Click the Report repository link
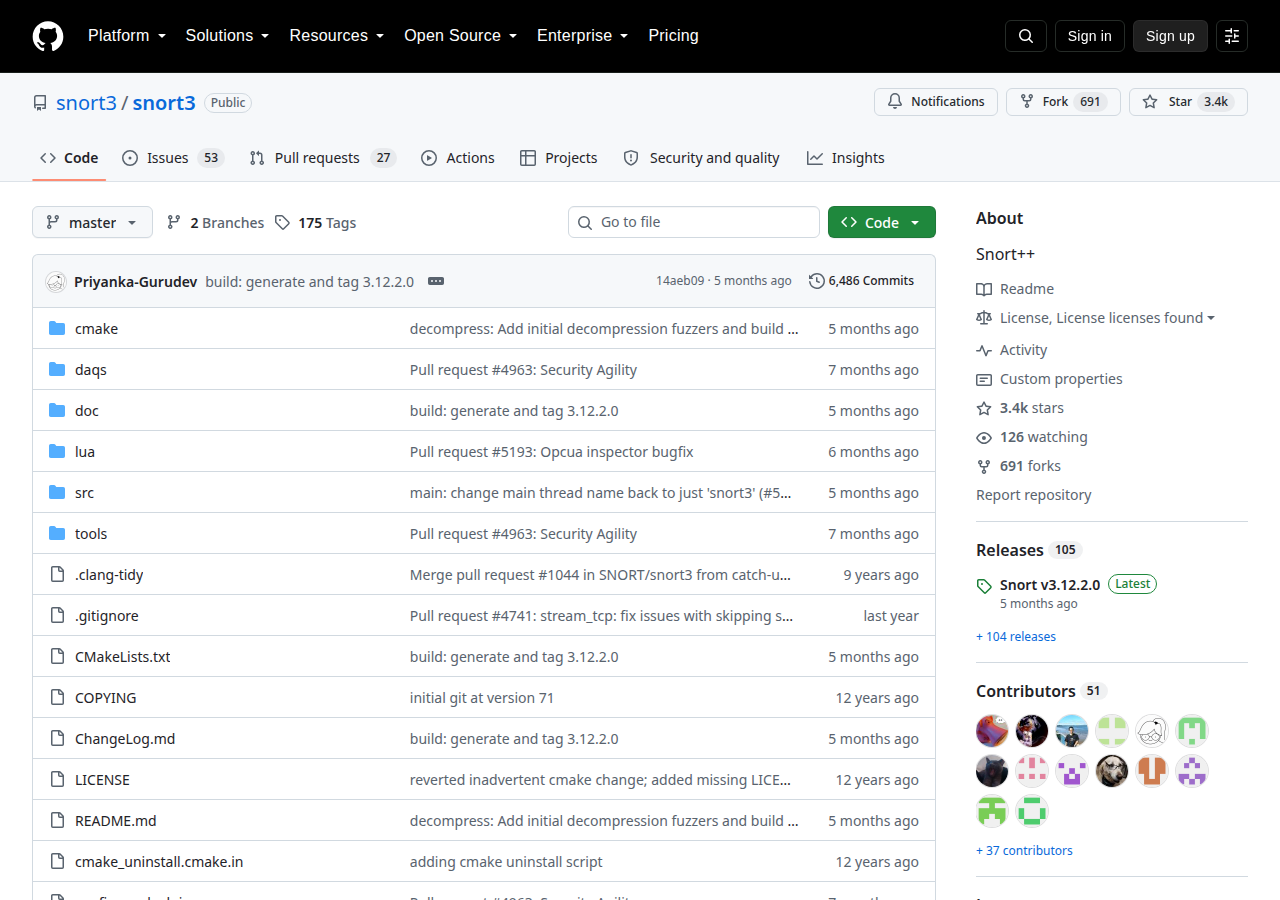1280x900 pixels. 1034,495
